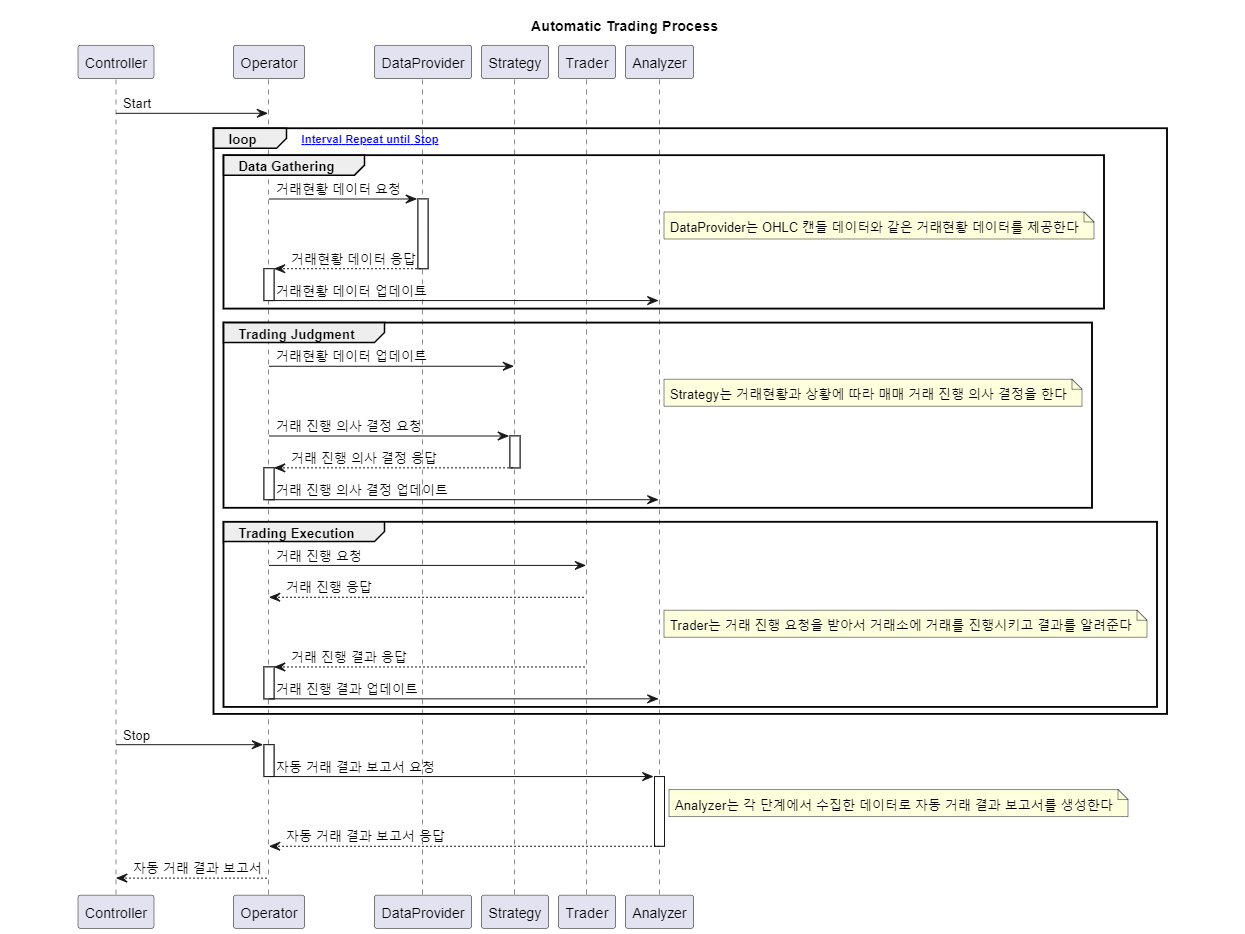This screenshot has height=934, width=1245.
Task: Select the Controller lifeline box at top
Action: (x=115, y=61)
